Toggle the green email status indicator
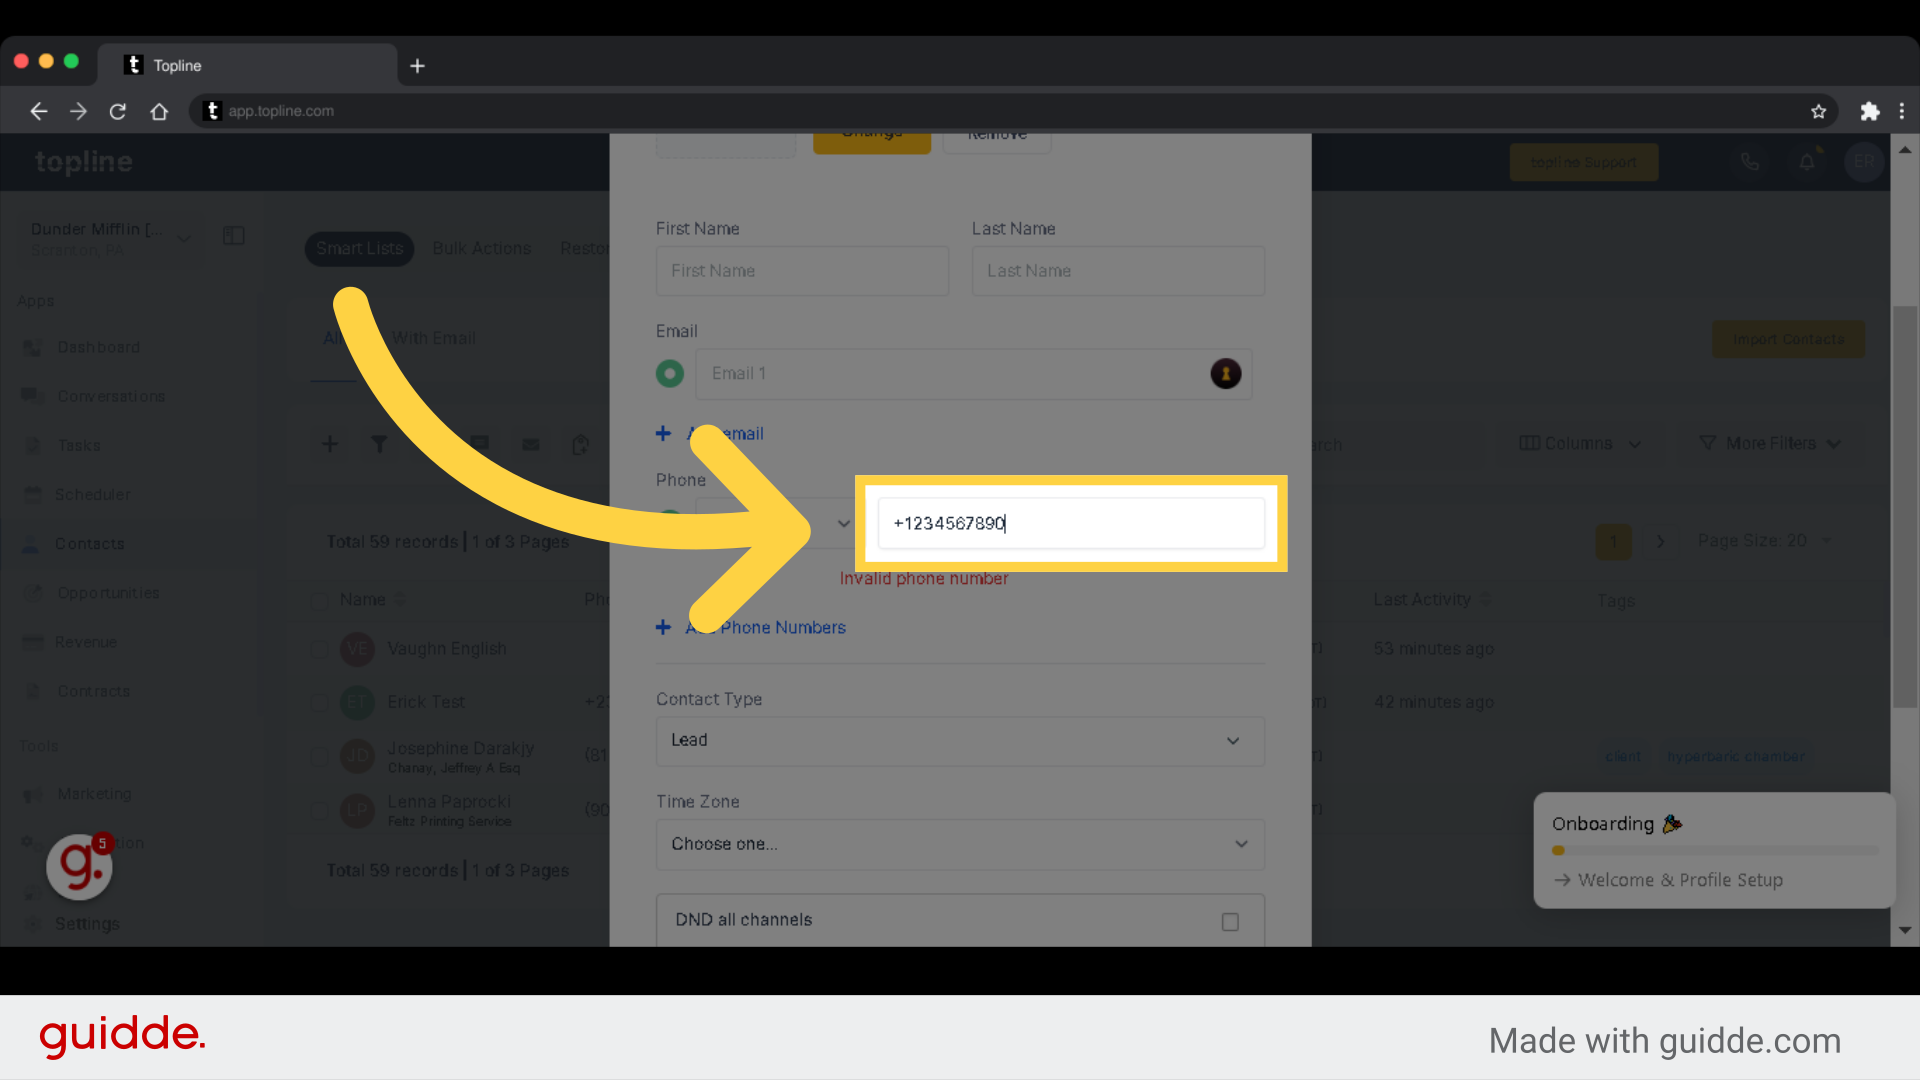Screen dimensions: 1920x1080 pyautogui.click(x=669, y=373)
